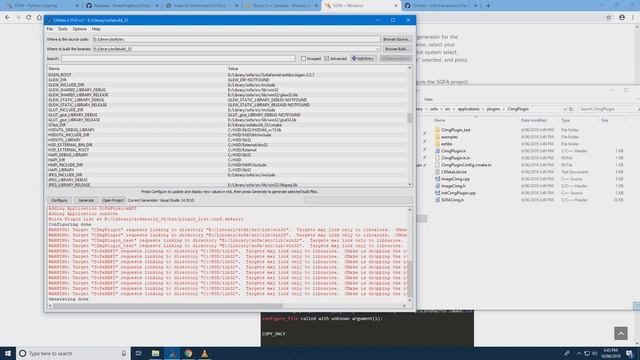This screenshot has width=640, height=360.
Task: Open the Windows Start menu
Action: [8, 353]
